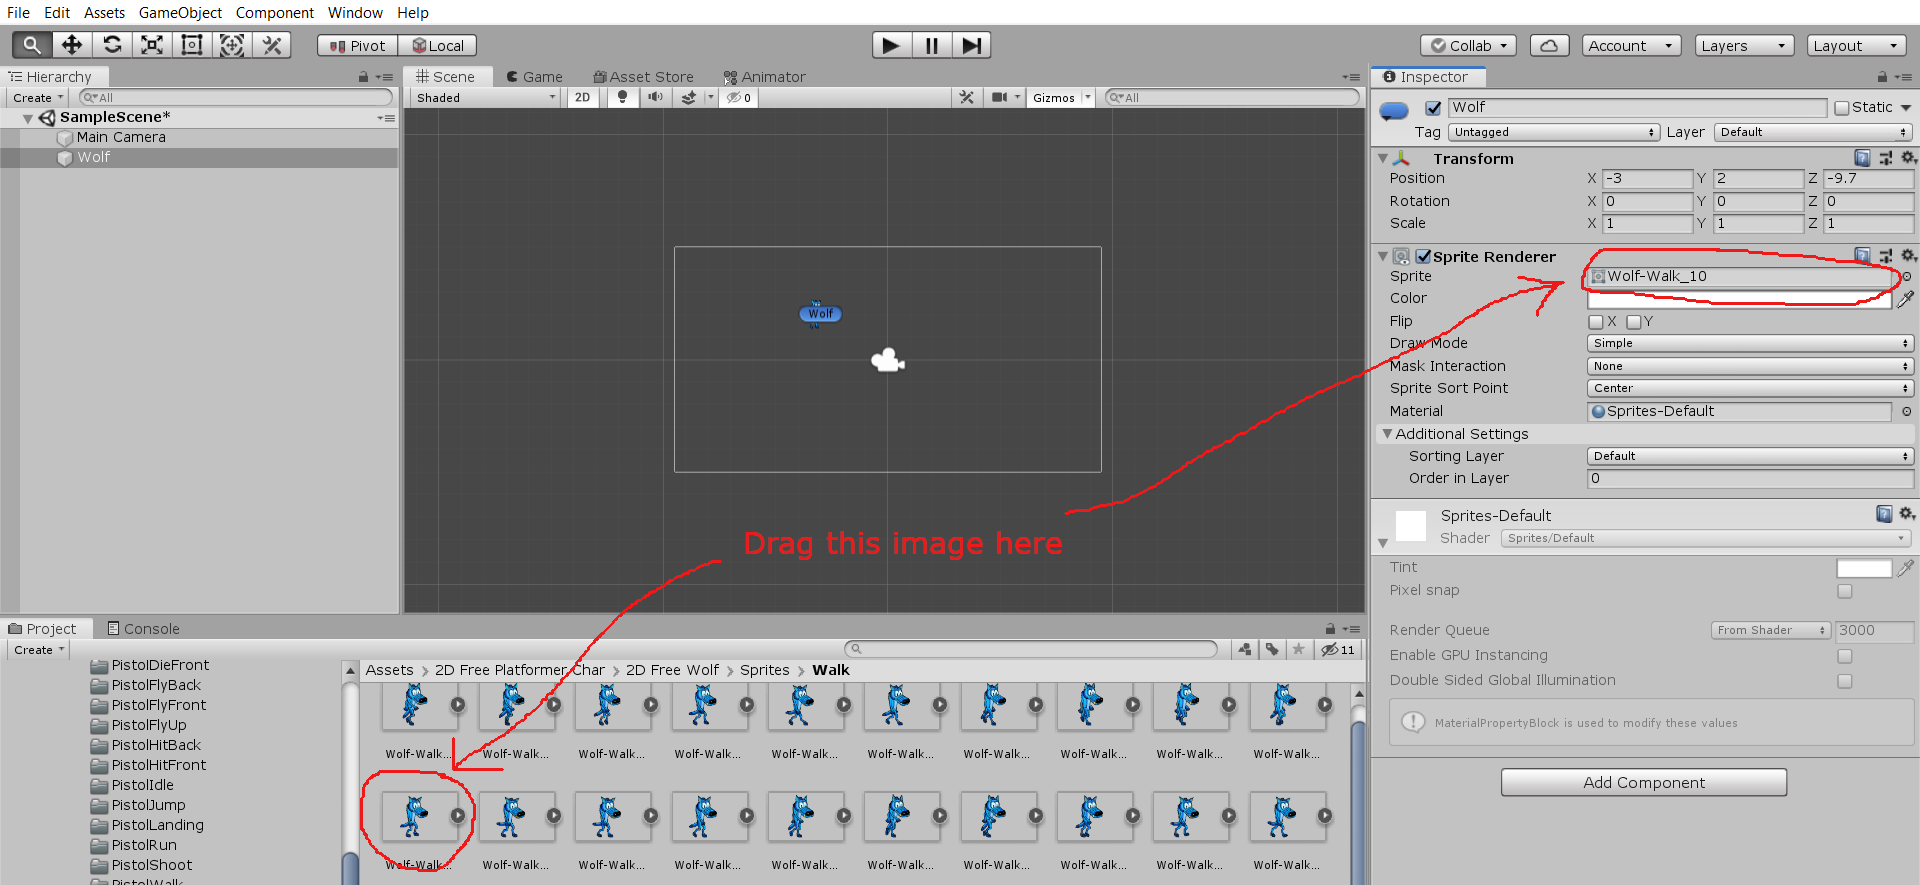Viewport: 1920px width, 885px height.
Task: Open the Draw Mode dropdown
Action: pos(1750,343)
